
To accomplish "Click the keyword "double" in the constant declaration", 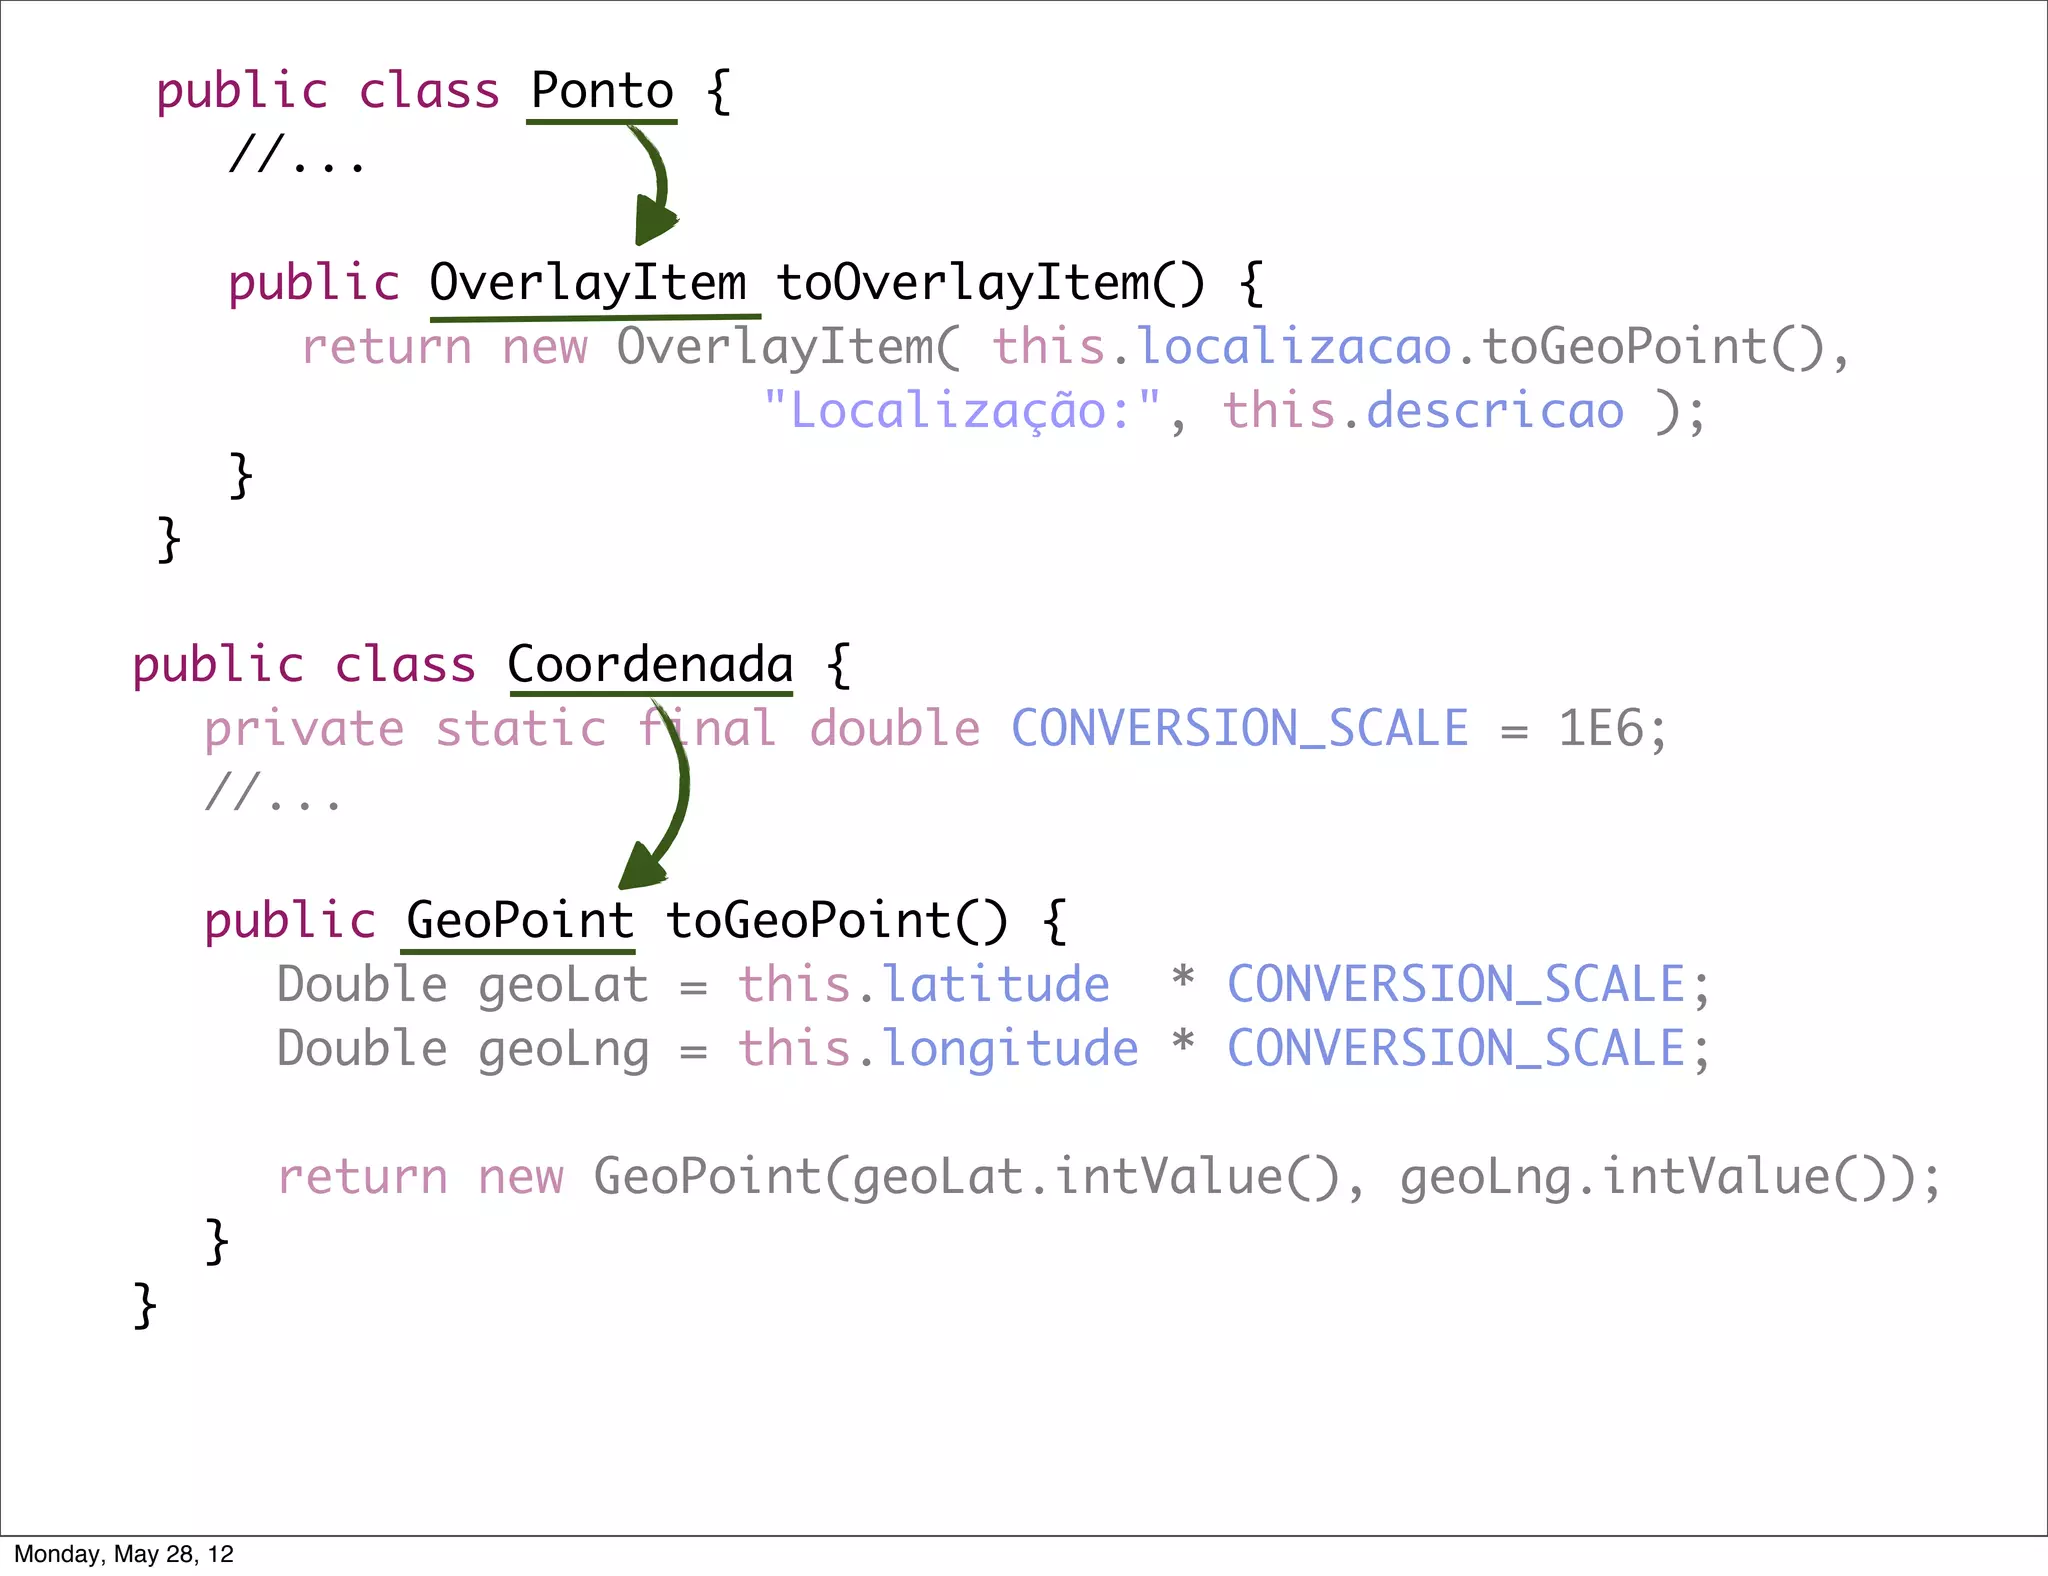I will [895, 729].
